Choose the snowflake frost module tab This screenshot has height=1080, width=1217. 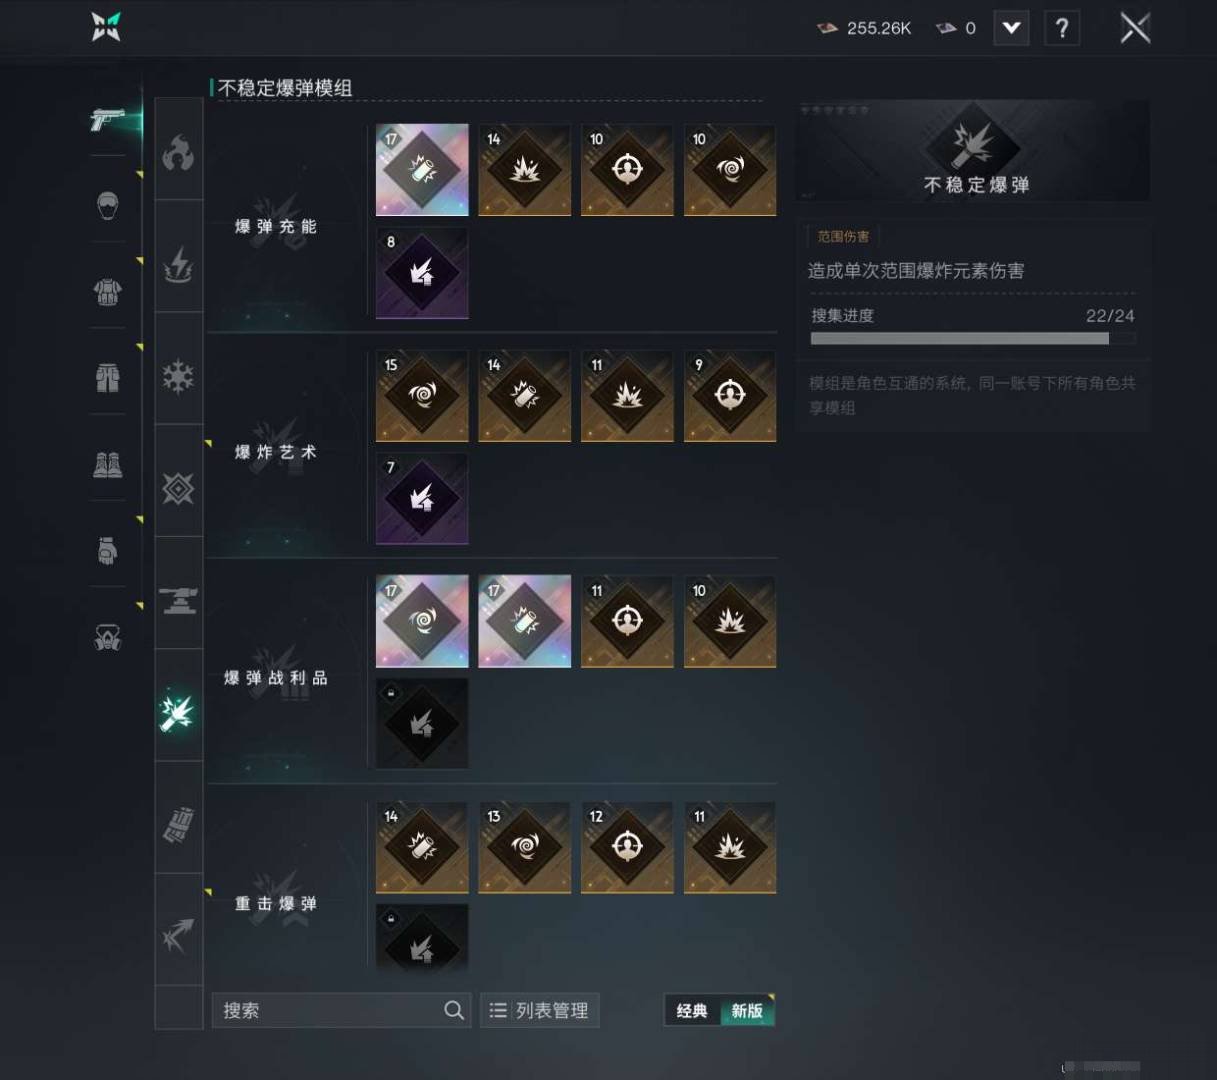click(179, 377)
